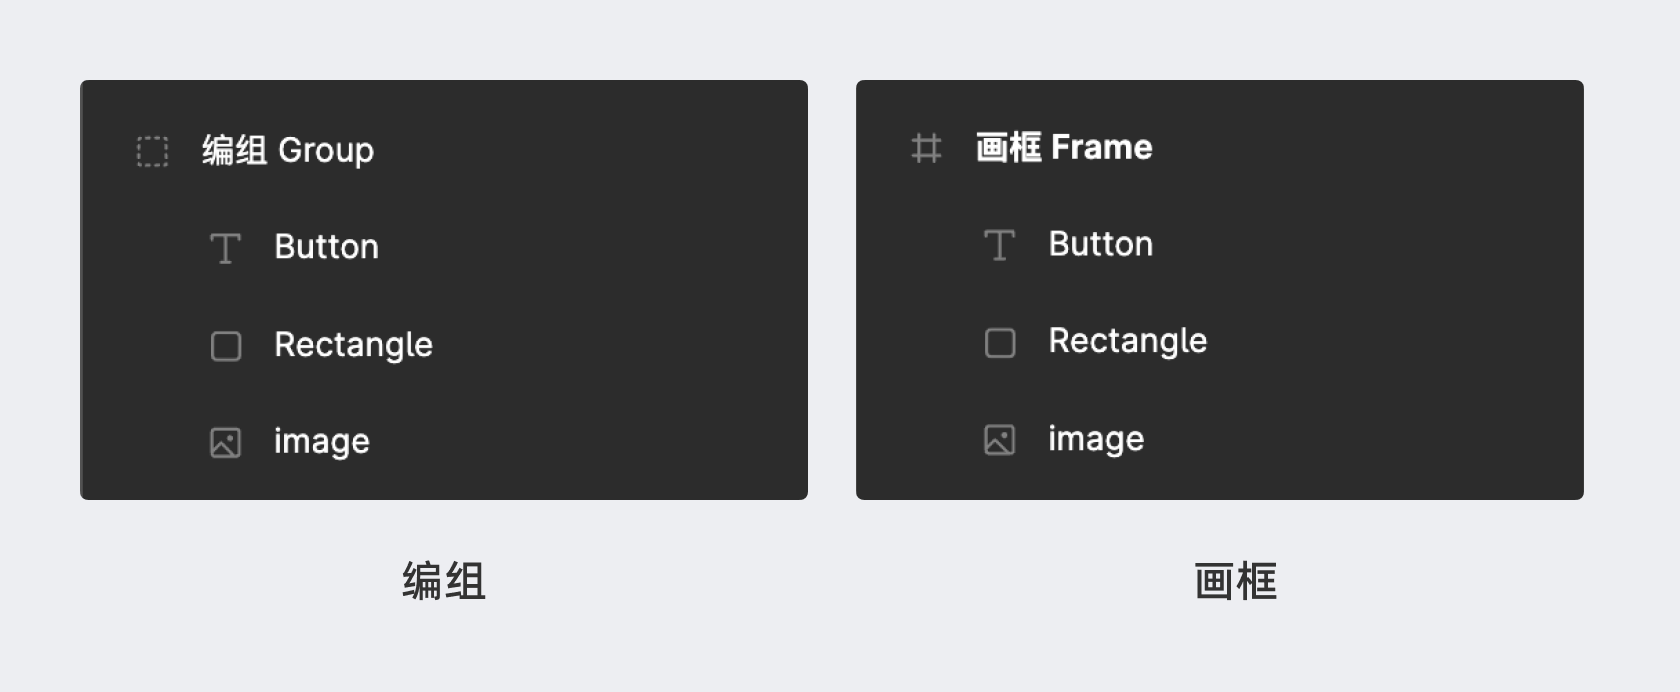The image size is (1680, 692).
Task: Click the 画框 caption below right panel
Action: pos(1235,581)
